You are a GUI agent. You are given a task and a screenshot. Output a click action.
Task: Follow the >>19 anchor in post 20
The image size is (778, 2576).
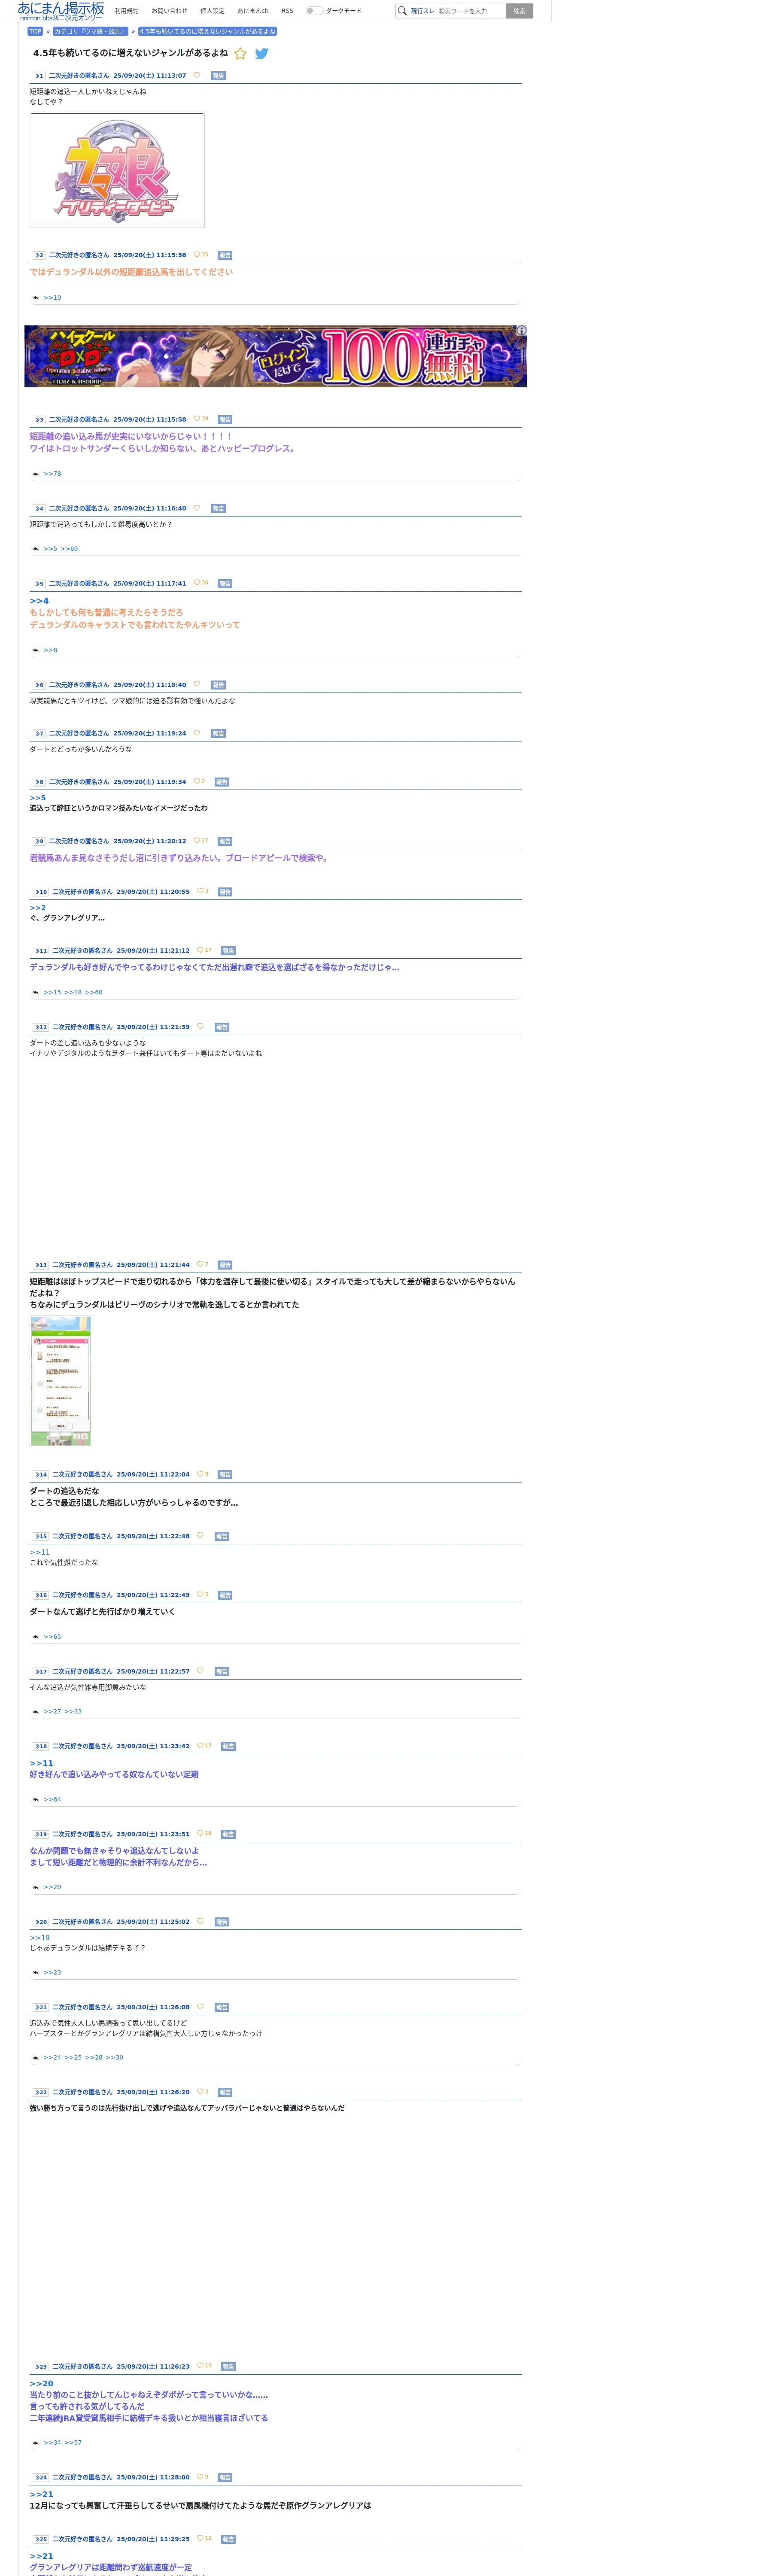tap(40, 1938)
